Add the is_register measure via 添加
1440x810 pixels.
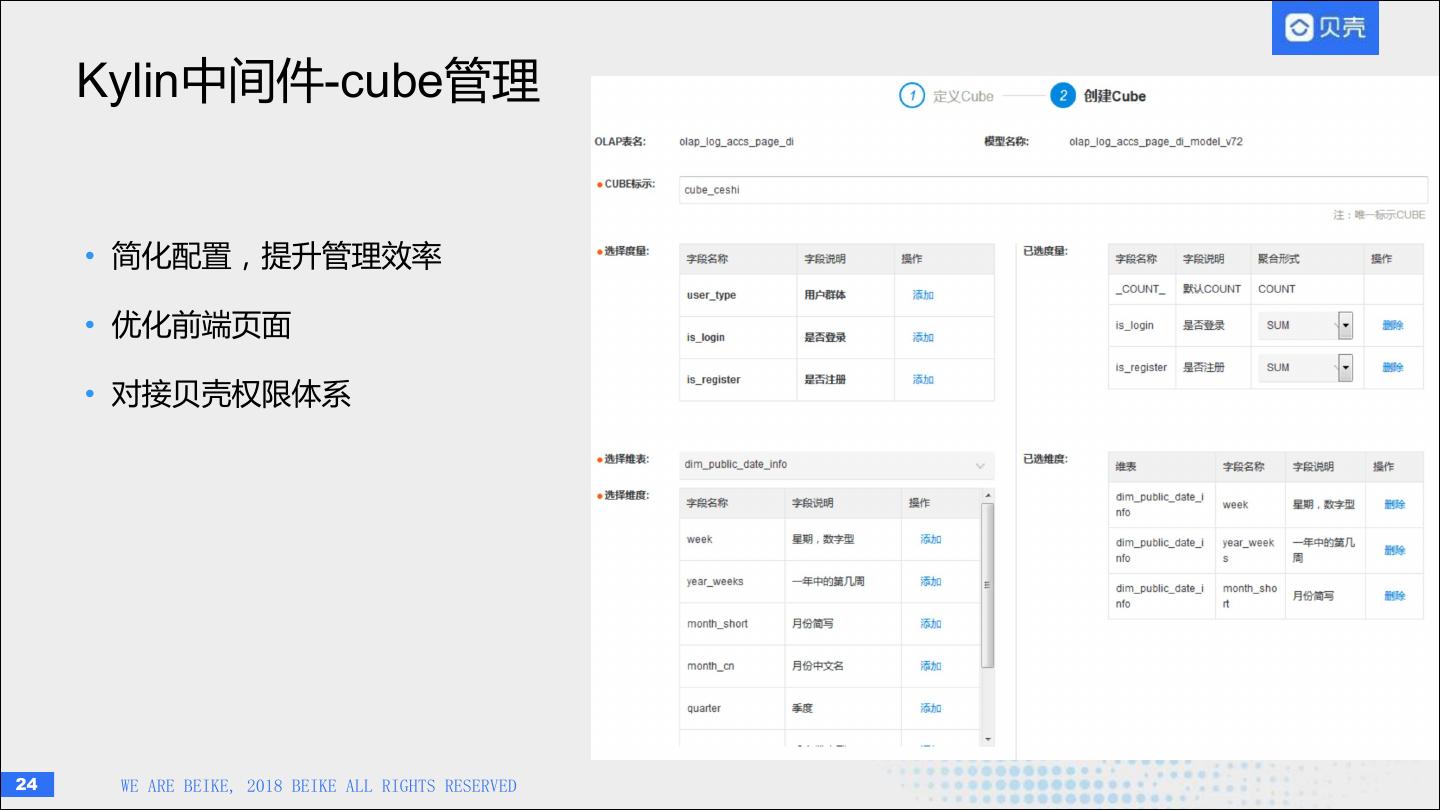923,379
